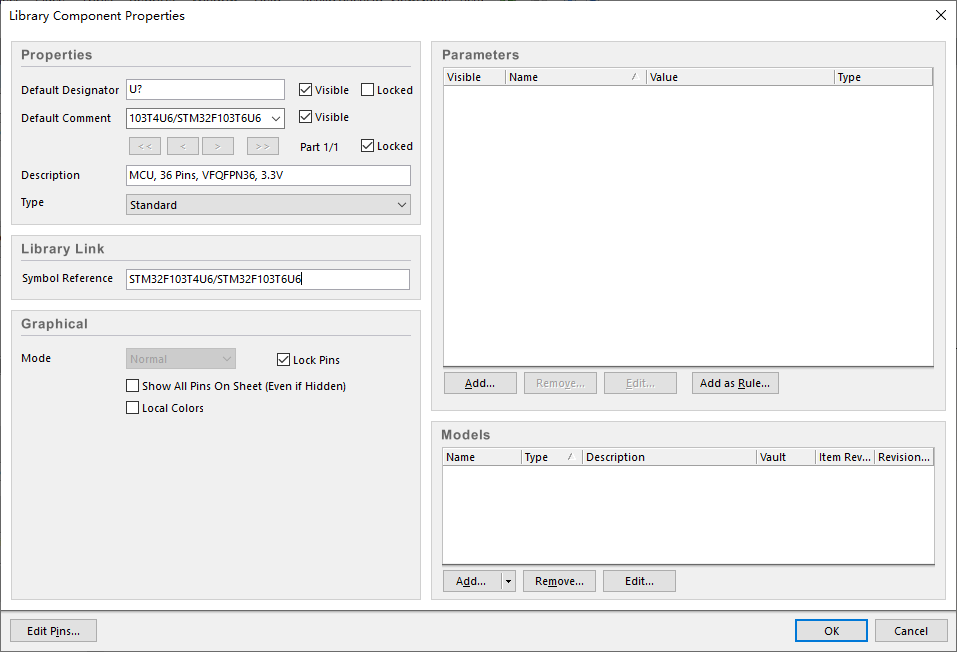Enable the Default Designator Locked checkbox

(x=368, y=90)
